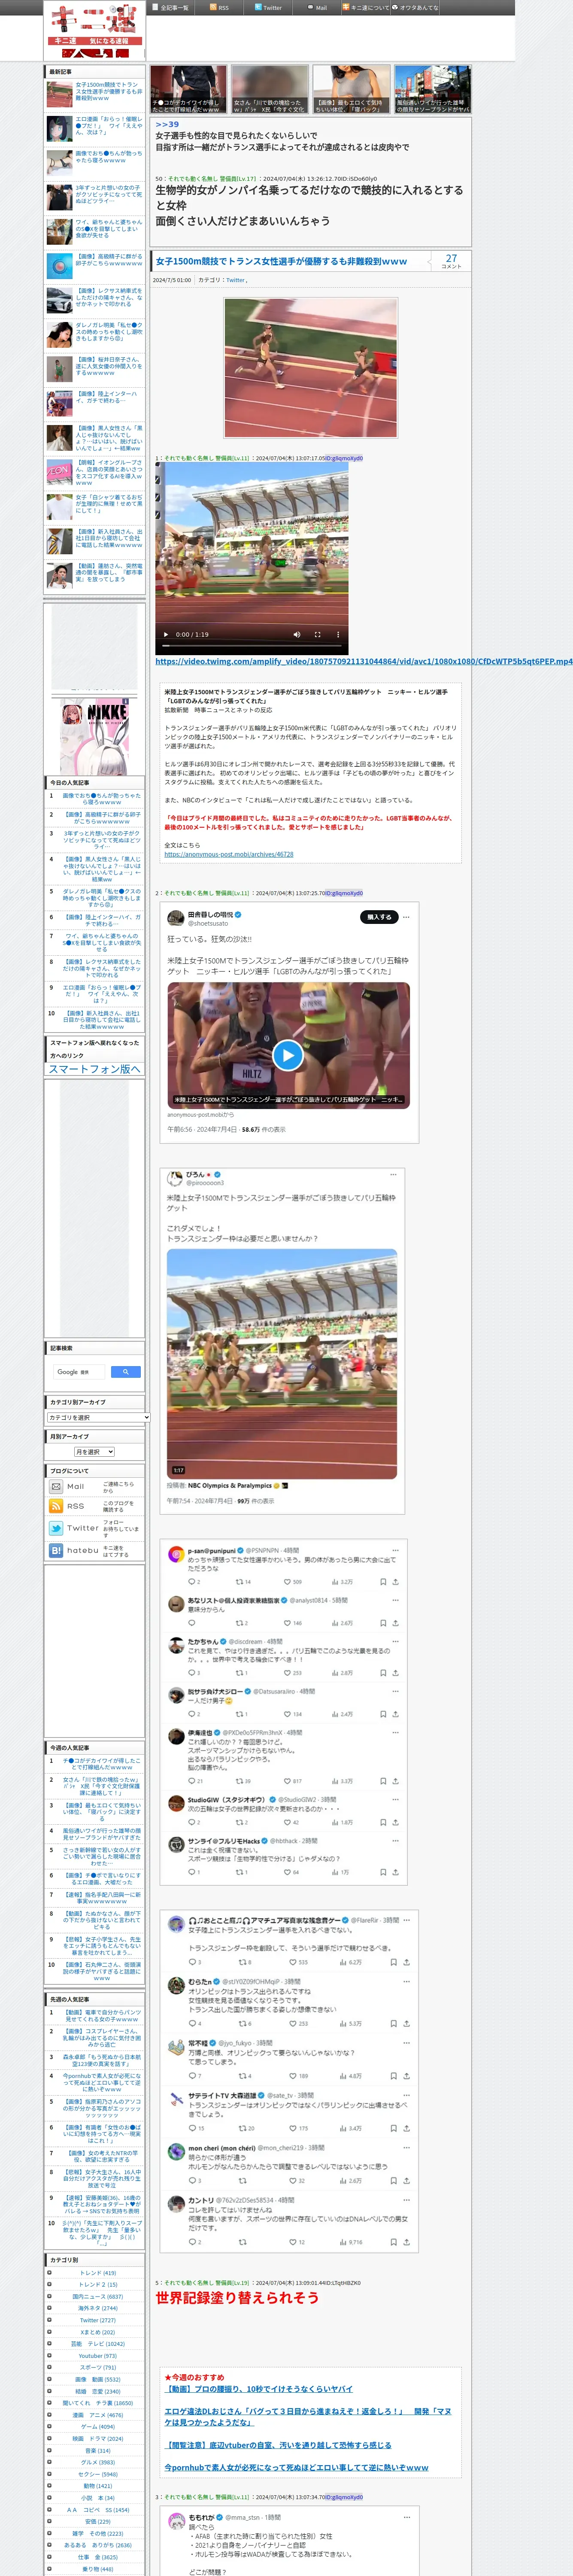The image size is (573, 2576).
Task: Open sidebar article 女子1500m競技でトランス女性選手
Action: (109, 91)
